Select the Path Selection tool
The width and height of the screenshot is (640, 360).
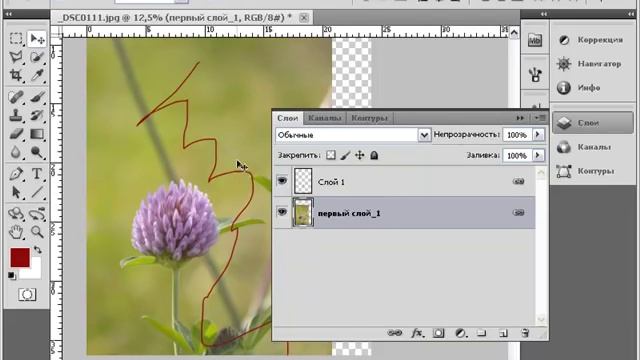pos(16,192)
